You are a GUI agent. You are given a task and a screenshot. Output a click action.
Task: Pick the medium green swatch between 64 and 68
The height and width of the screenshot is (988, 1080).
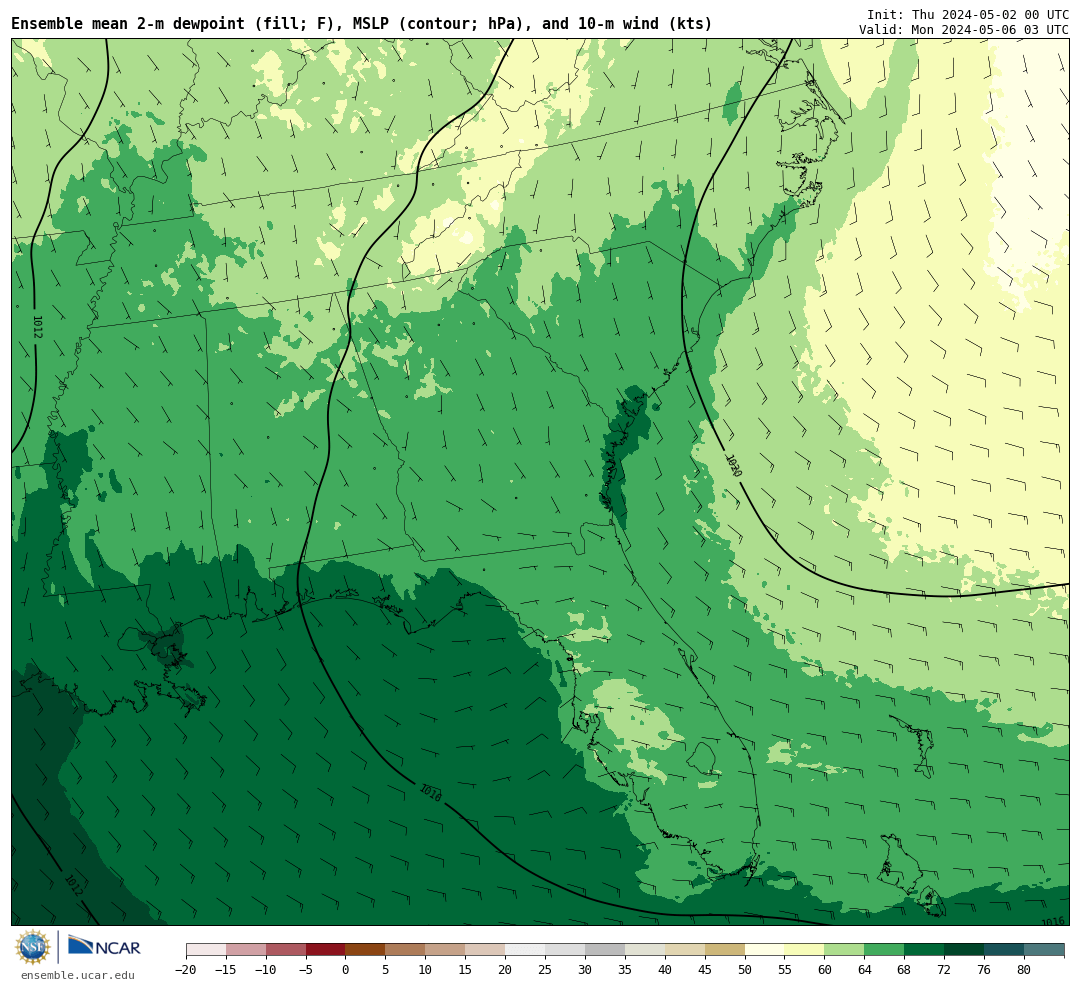(885, 950)
